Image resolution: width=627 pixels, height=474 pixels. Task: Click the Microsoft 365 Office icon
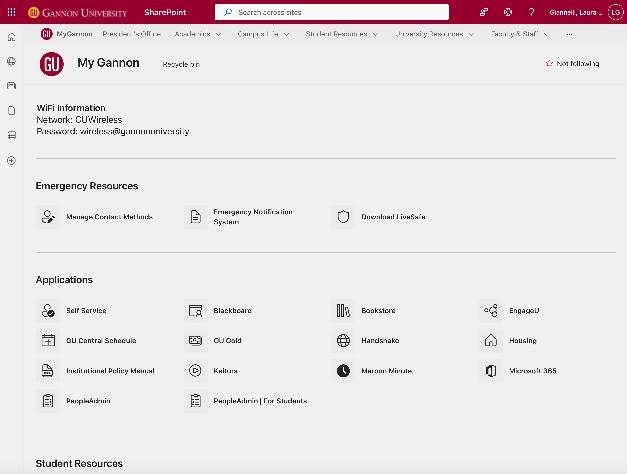[491, 371]
